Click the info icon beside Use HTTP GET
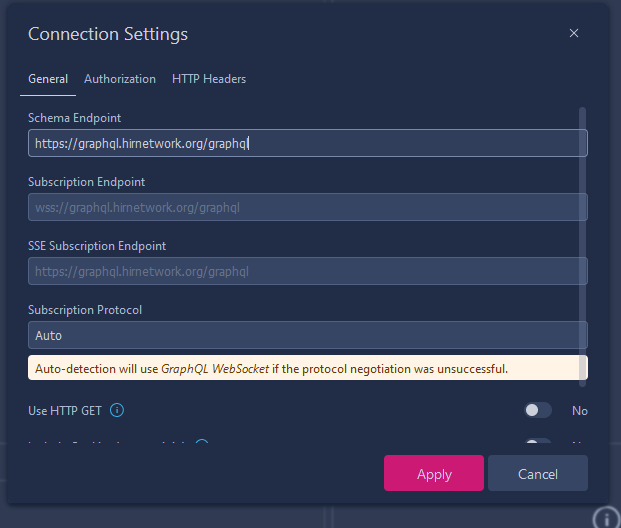Viewport: 621px width, 528px height. (117, 410)
